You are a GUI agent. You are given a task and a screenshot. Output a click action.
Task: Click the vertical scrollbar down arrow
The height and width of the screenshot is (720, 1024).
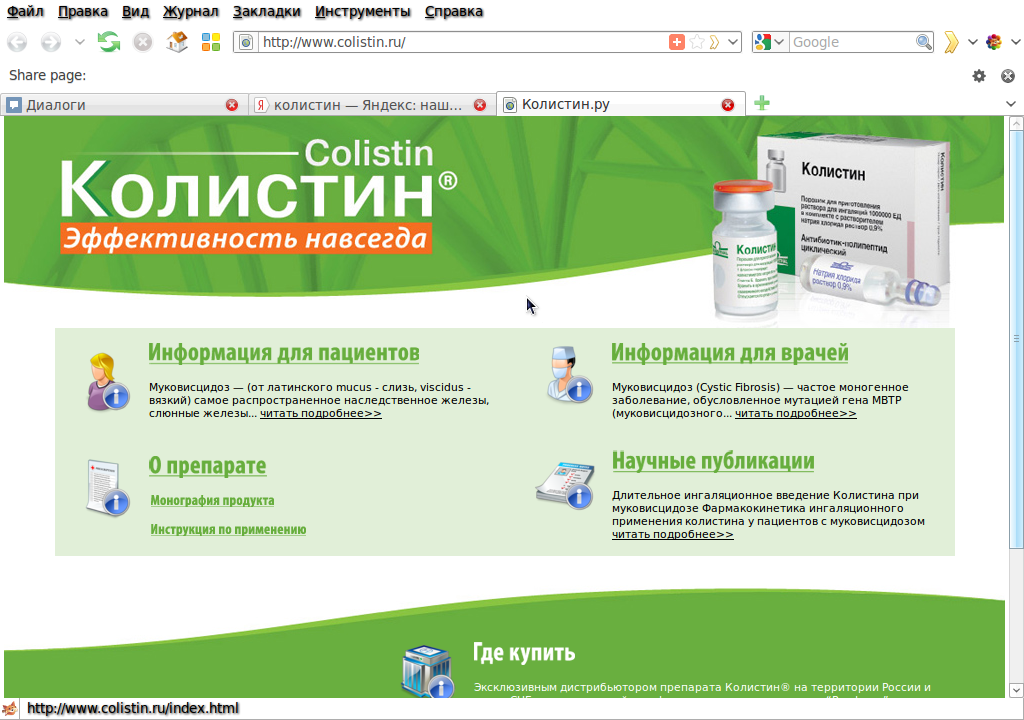click(x=1016, y=690)
